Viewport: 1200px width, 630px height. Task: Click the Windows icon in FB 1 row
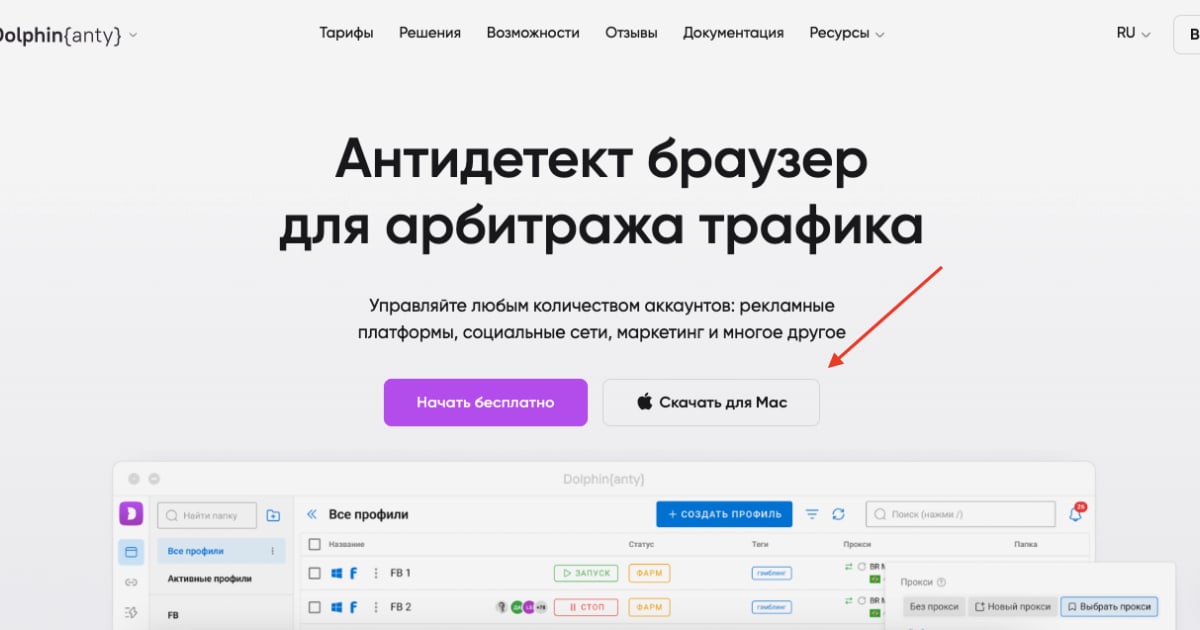tap(337, 573)
